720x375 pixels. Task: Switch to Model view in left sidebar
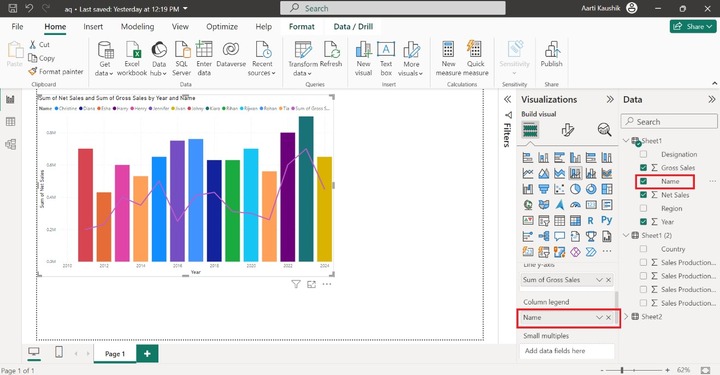click(x=10, y=144)
